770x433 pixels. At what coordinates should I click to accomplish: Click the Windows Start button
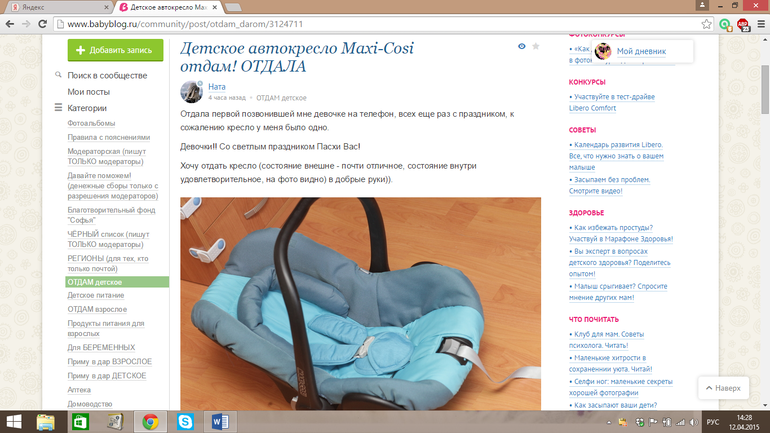click(16, 421)
